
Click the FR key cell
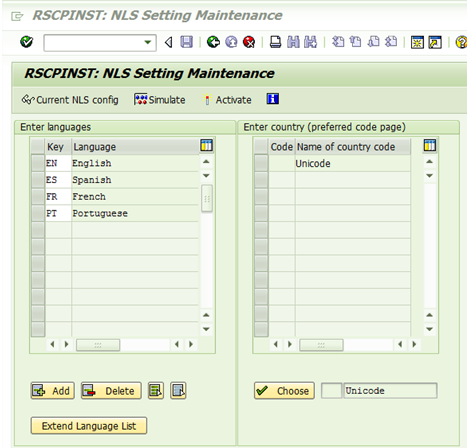pyautogui.click(x=58, y=196)
